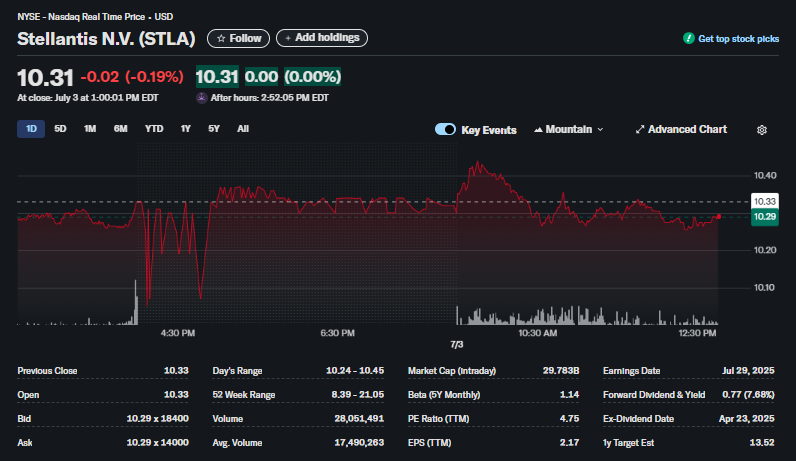
Task: Click the Previous Close label
Action: [47, 371]
